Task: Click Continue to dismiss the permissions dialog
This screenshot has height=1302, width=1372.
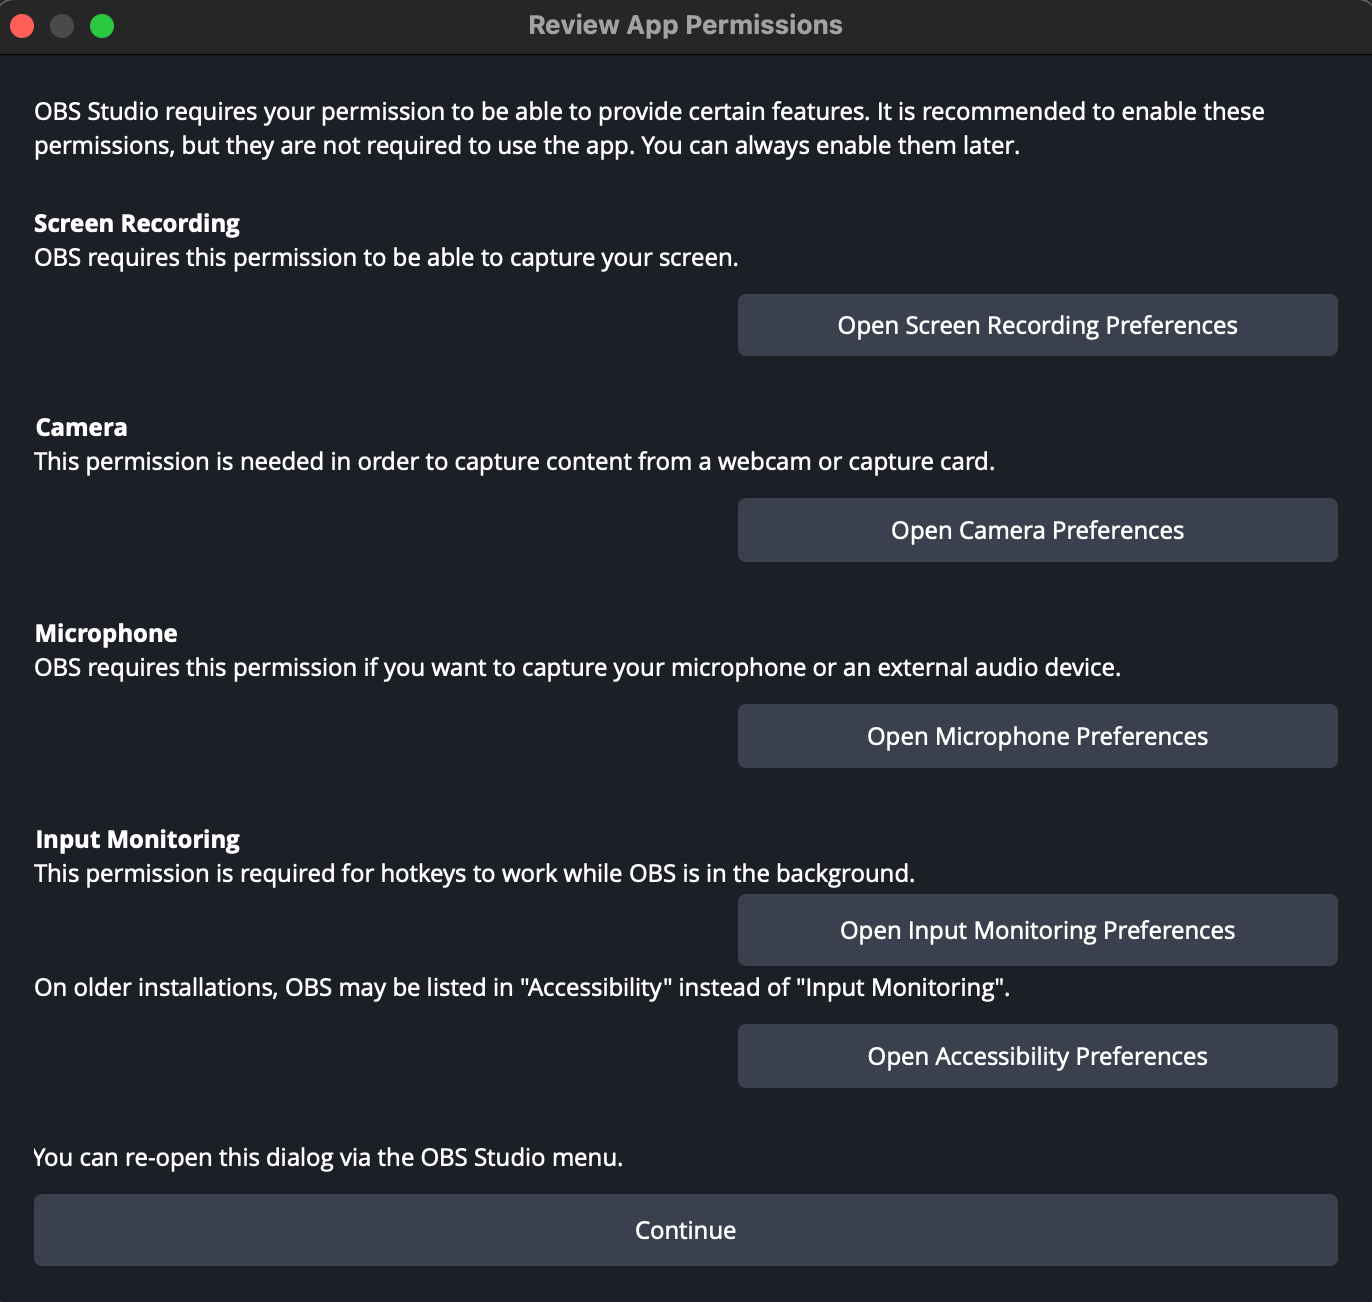Action: (686, 1230)
